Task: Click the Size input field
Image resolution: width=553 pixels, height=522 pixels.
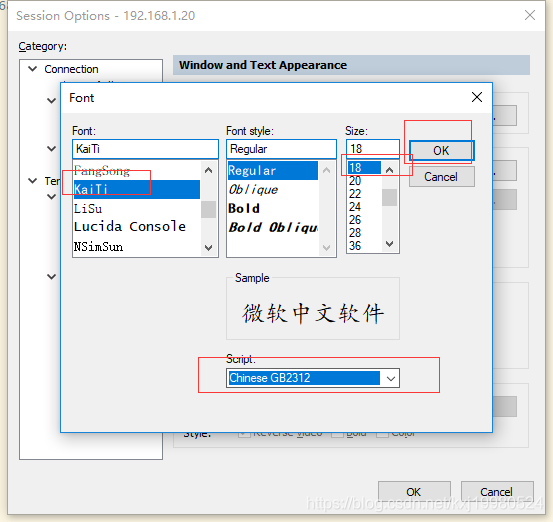Action: (x=372, y=149)
